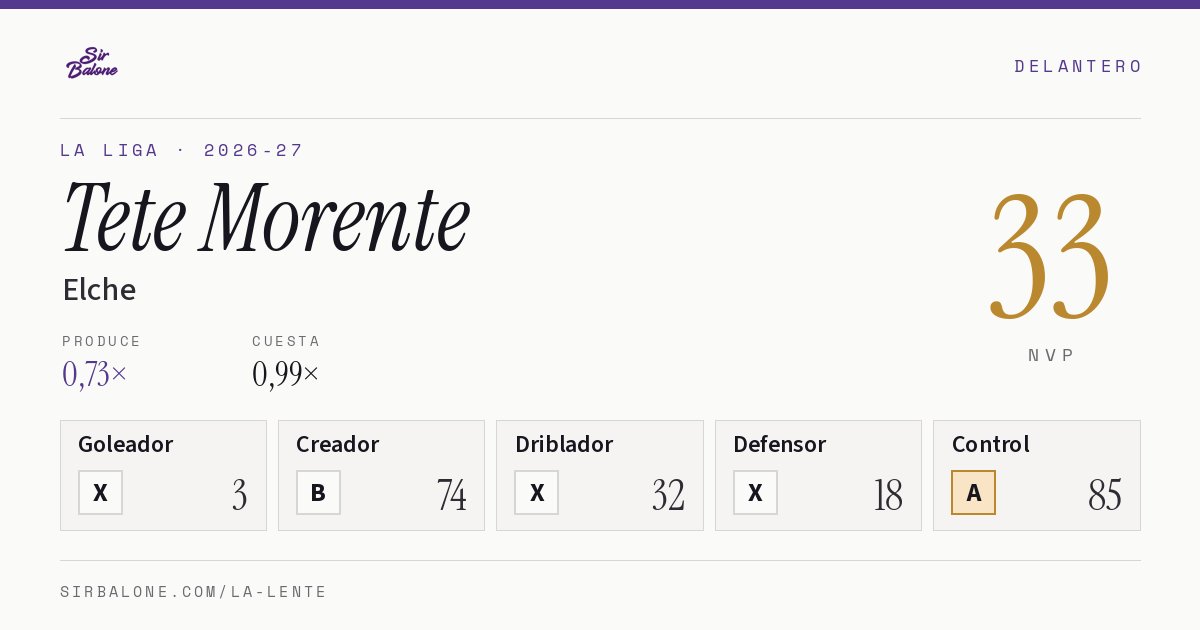Viewport: 1200px width, 630px height.
Task: Open the sirbalone.com/la-lente link
Action: click(194, 592)
